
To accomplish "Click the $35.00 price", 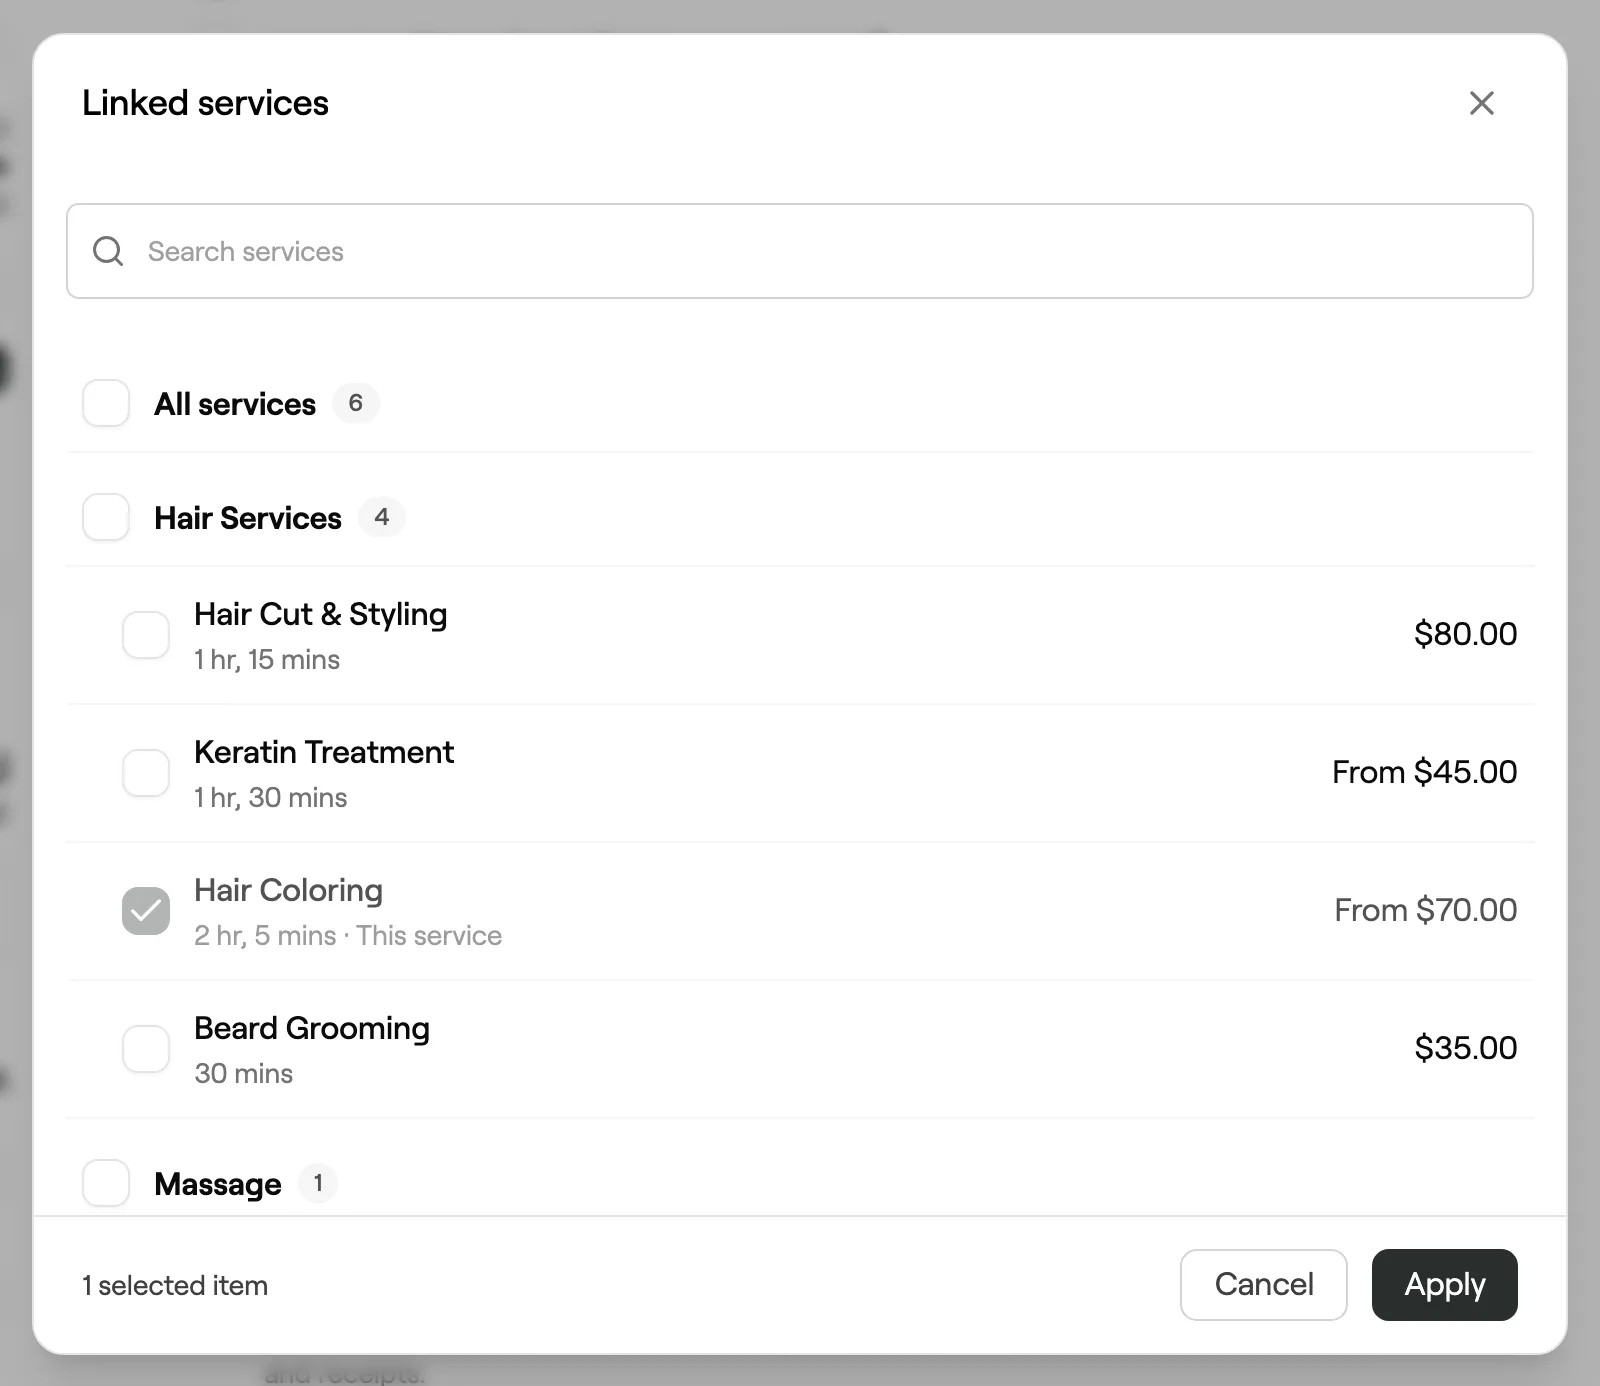I will pyautogui.click(x=1466, y=1048).
